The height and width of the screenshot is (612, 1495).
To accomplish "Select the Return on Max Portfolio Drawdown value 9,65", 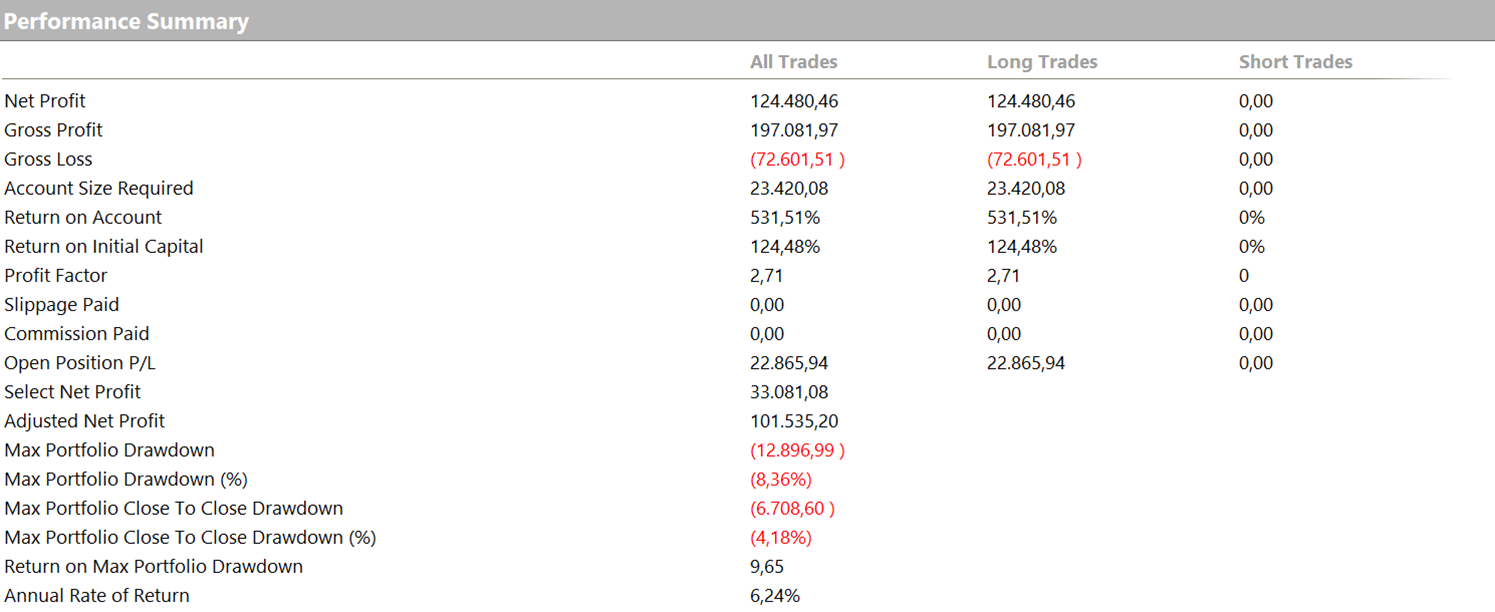I will [766, 566].
